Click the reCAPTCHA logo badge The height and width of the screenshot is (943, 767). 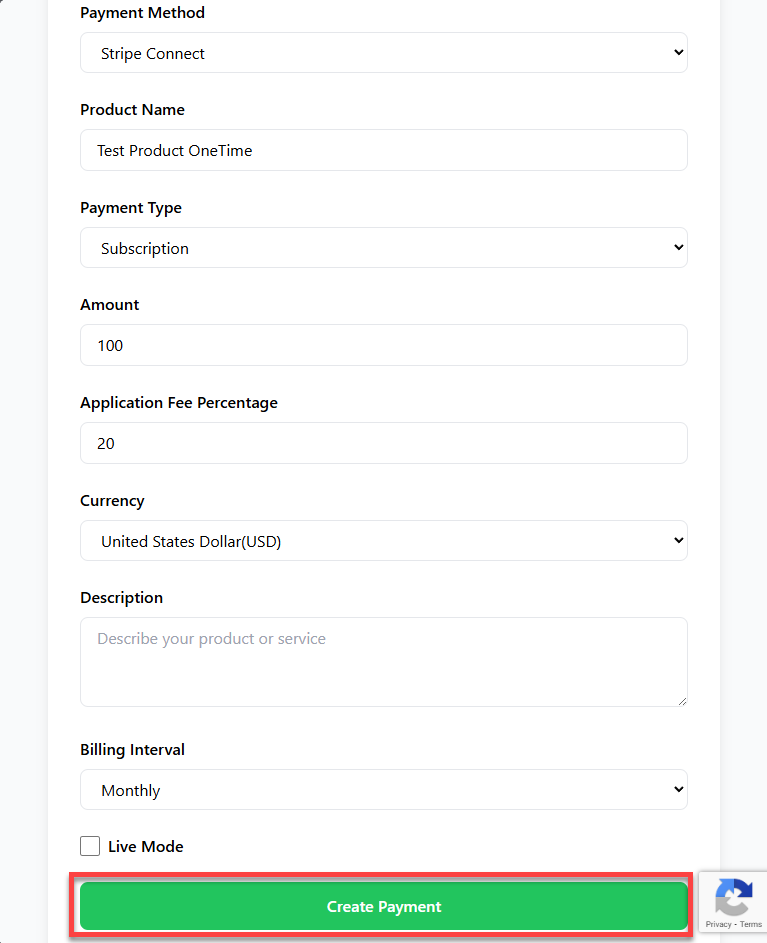[733, 897]
